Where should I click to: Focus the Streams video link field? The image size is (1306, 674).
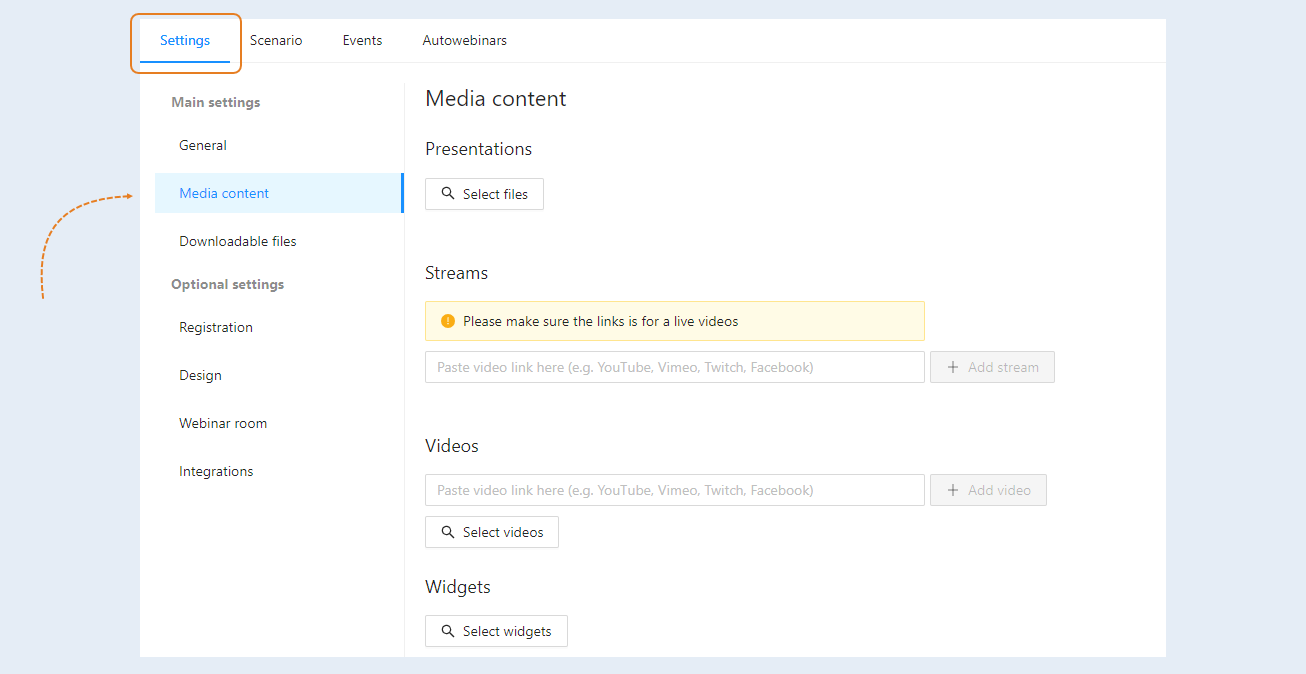675,367
